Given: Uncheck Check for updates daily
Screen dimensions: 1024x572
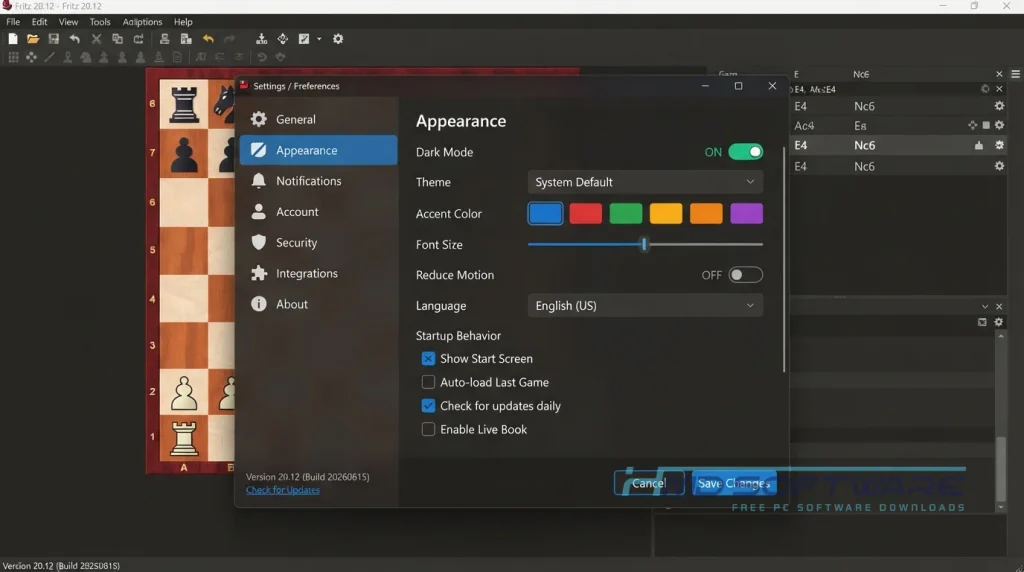Looking at the screenshot, I should click(x=428, y=405).
